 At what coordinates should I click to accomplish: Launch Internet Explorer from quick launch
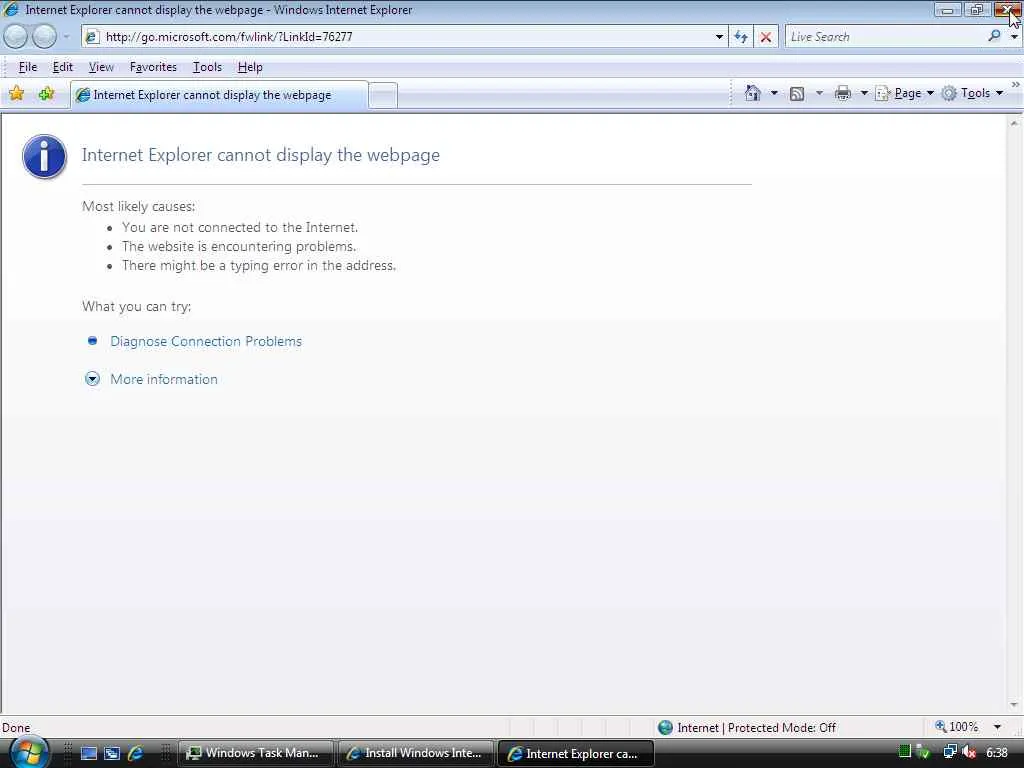click(x=135, y=753)
